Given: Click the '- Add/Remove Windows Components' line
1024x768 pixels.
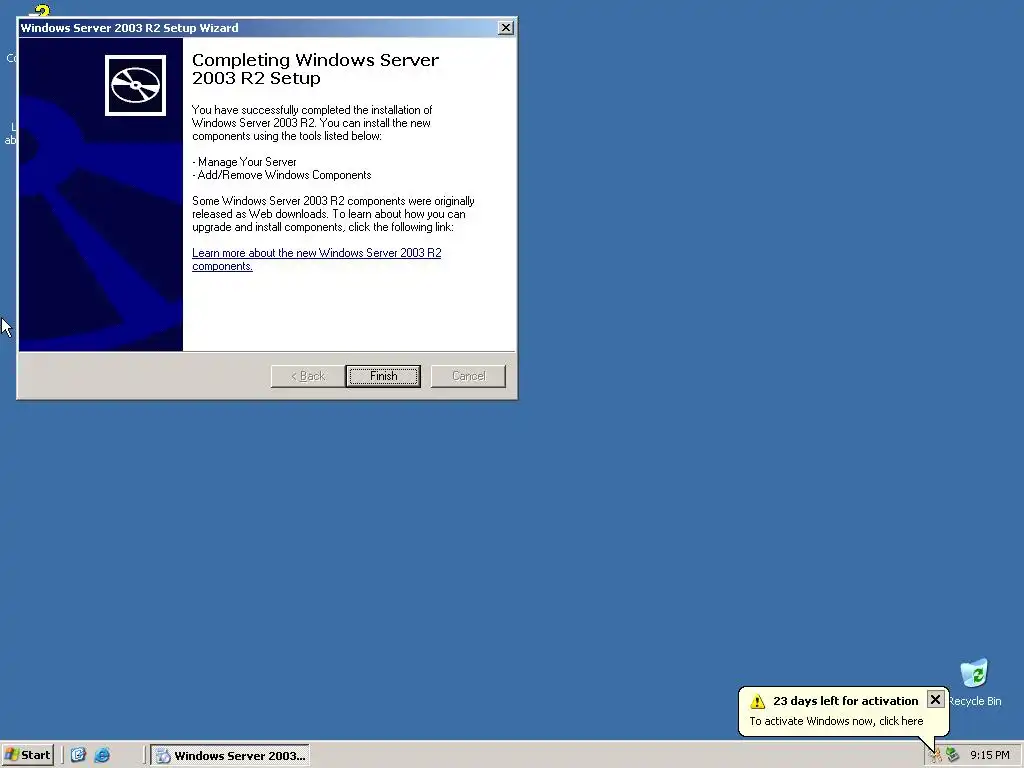Looking at the screenshot, I should [282, 175].
